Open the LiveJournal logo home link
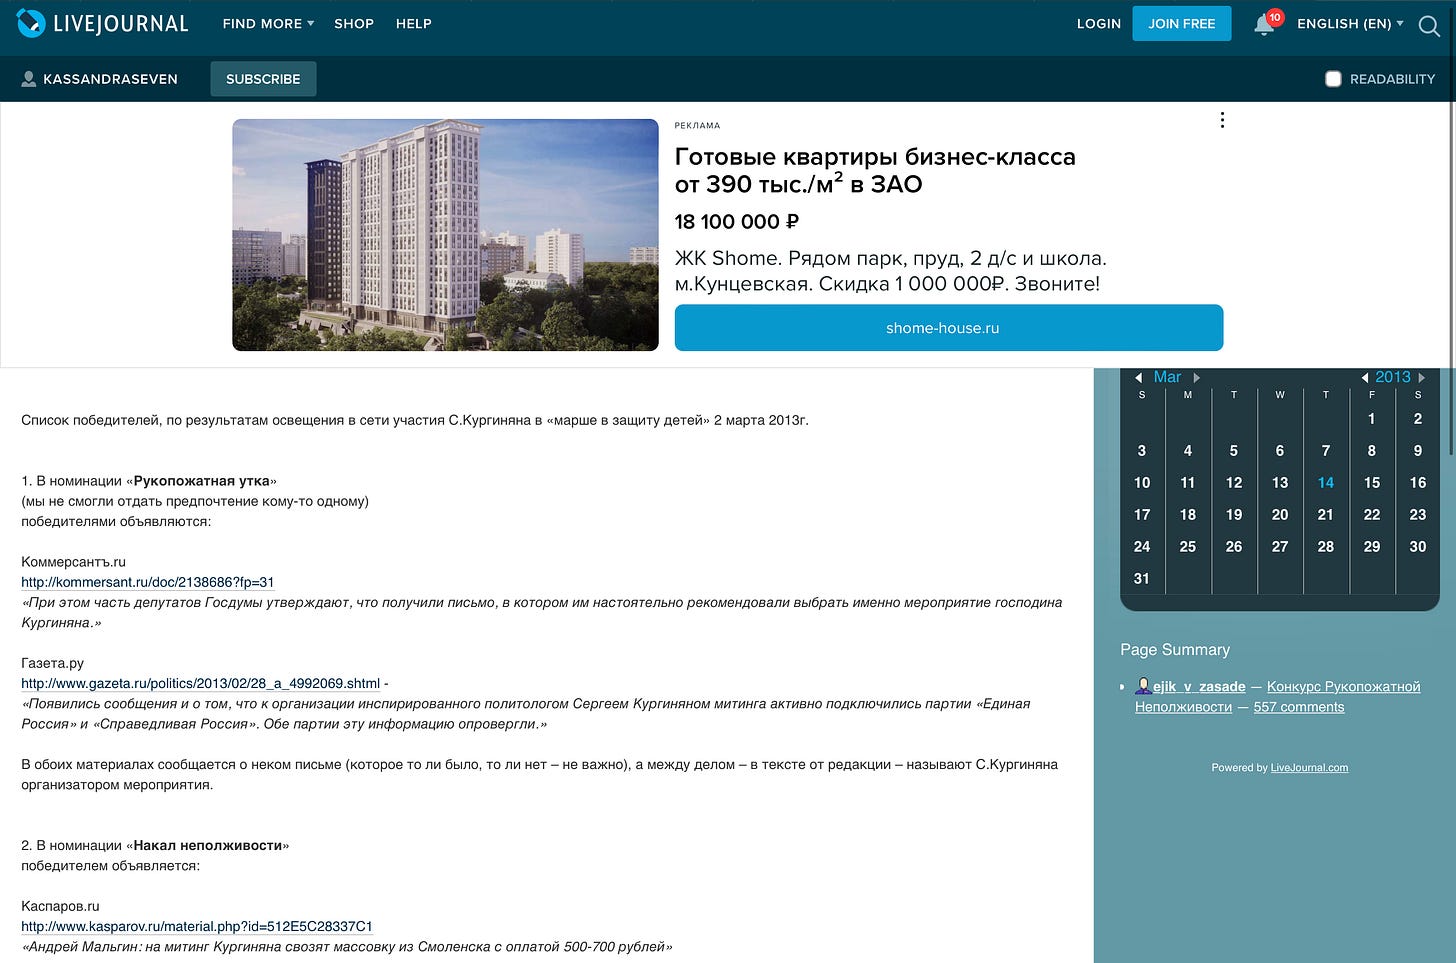This screenshot has width=1456, height=963. click(x=102, y=23)
